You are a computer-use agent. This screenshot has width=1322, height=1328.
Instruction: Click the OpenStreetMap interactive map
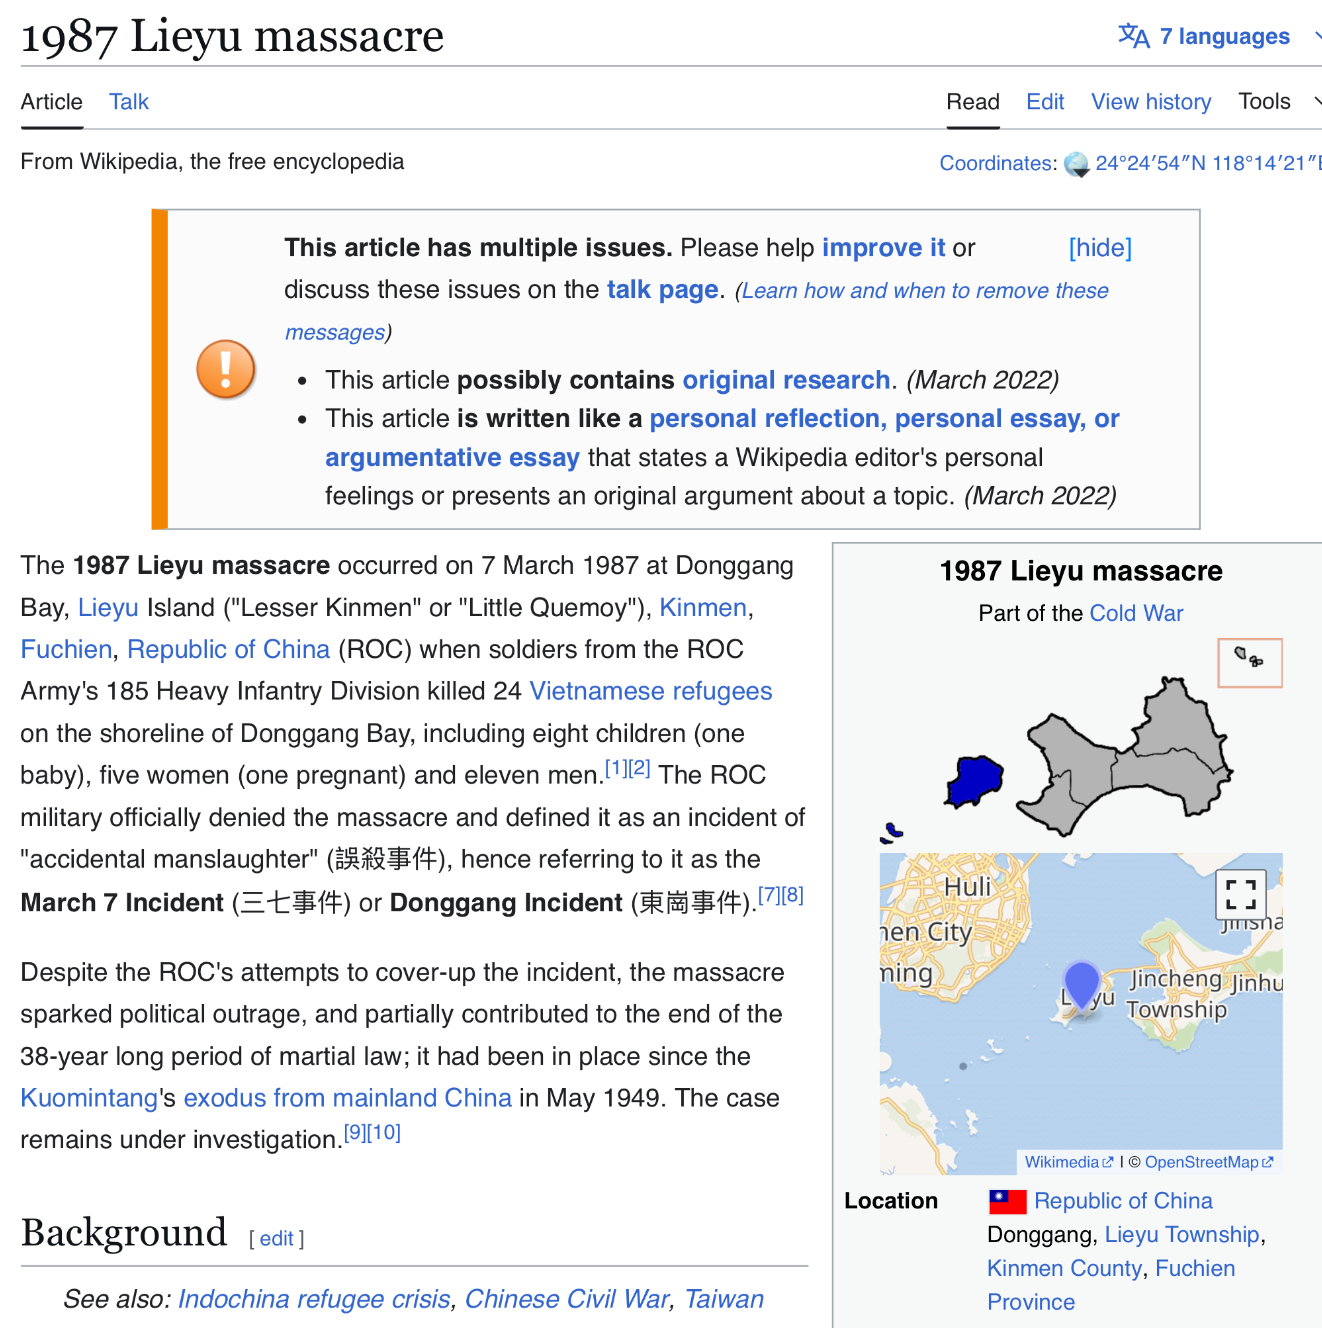coord(1081,1013)
